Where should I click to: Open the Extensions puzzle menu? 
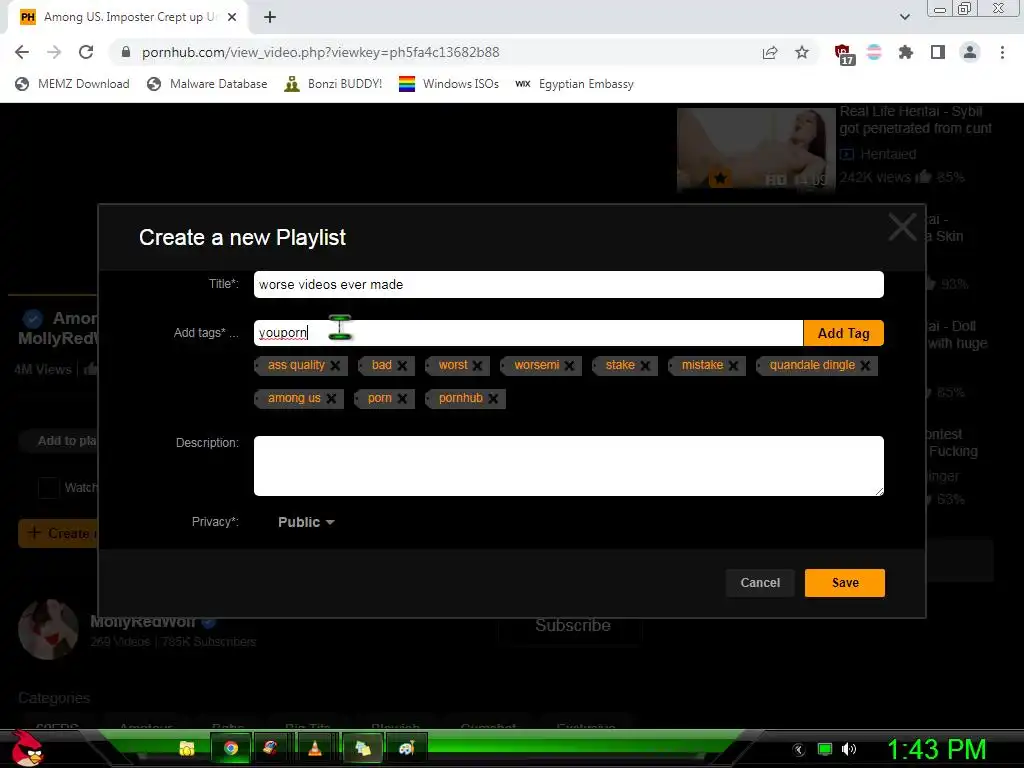click(906, 52)
